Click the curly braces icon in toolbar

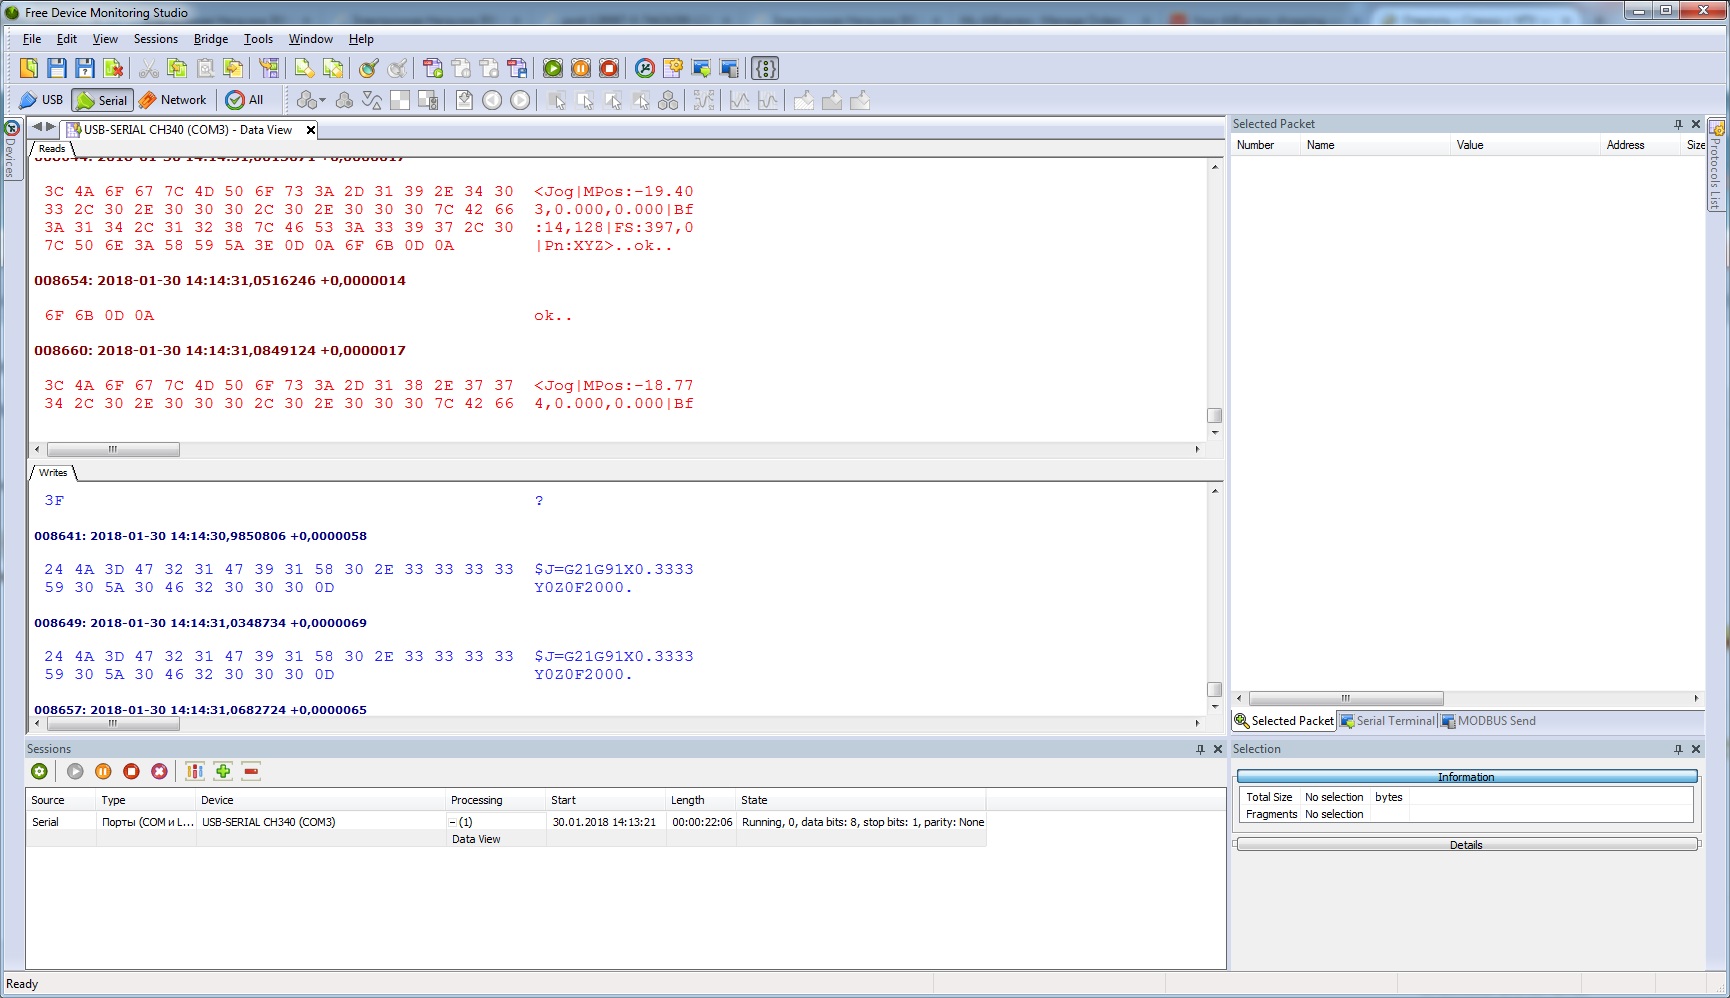[x=765, y=68]
